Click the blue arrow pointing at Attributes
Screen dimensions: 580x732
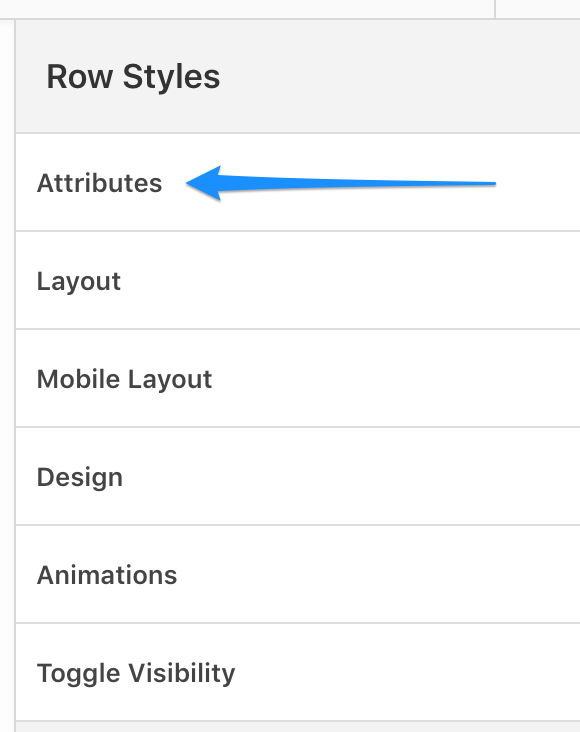pos(340,183)
